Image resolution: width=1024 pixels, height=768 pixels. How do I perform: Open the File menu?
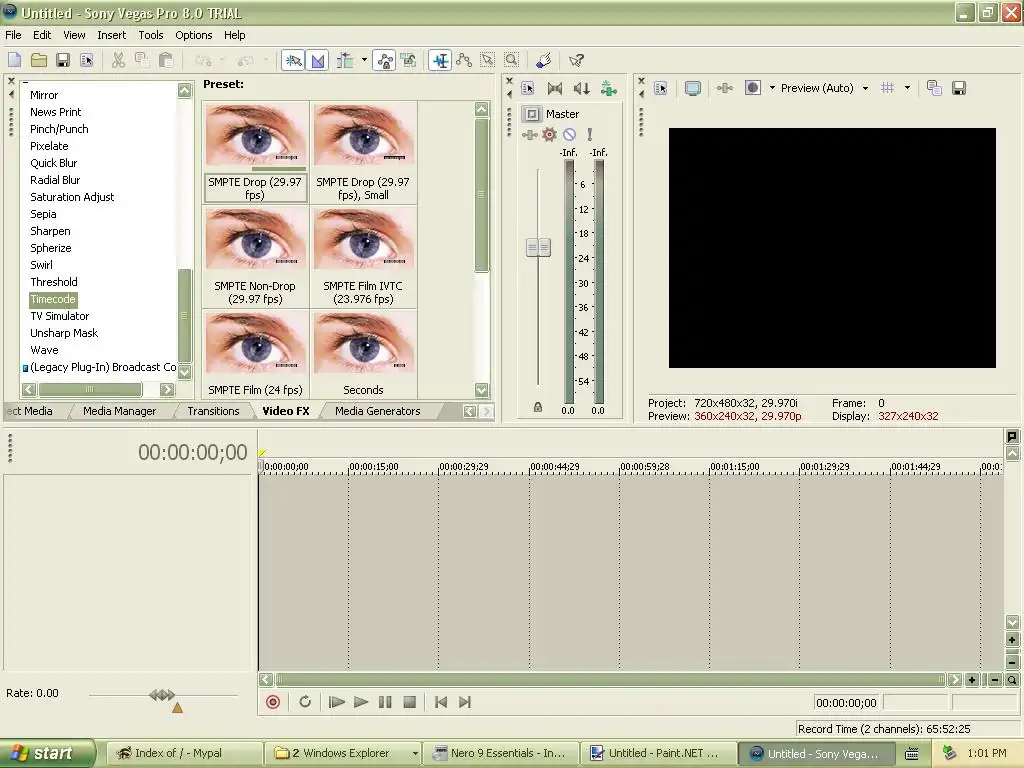pyautogui.click(x=13, y=35)
